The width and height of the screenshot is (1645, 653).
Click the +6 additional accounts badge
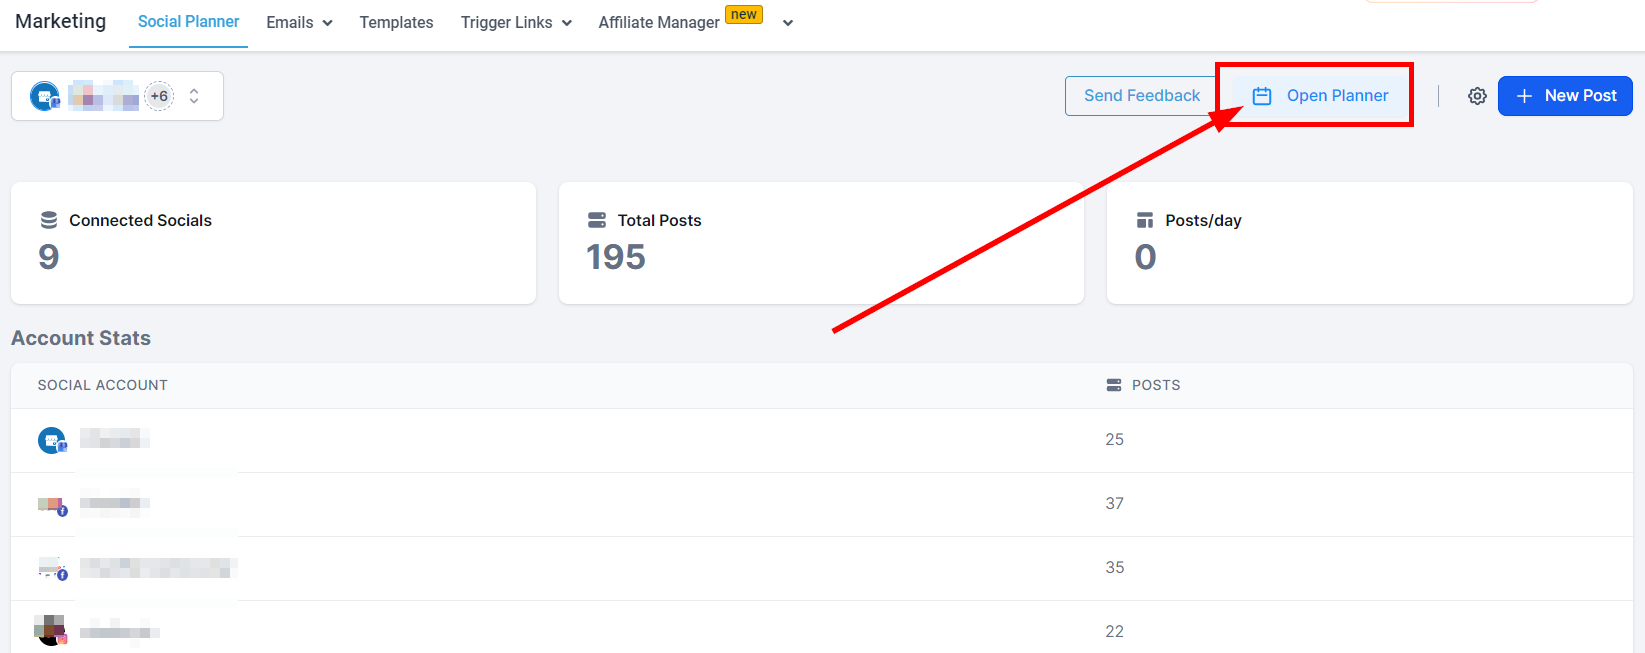click(x=159, y=96)
